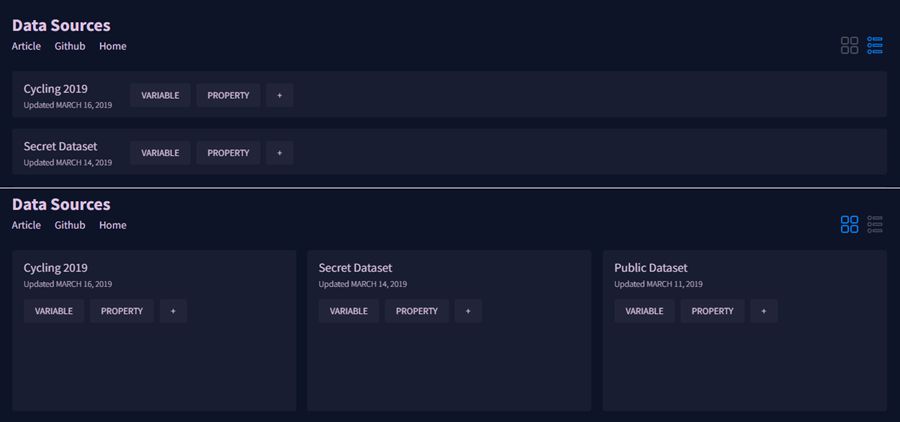Open Github link in the lower panel navigation

[x=70, y=225]
